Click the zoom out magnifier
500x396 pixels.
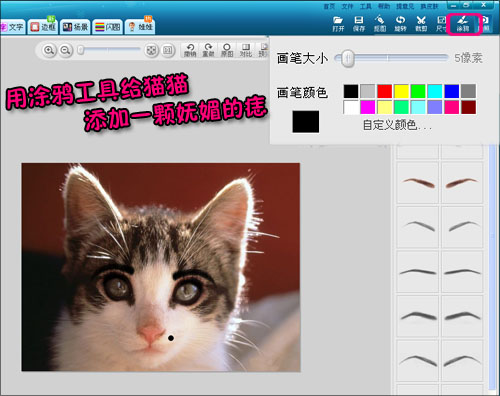[x=66, y=50]
